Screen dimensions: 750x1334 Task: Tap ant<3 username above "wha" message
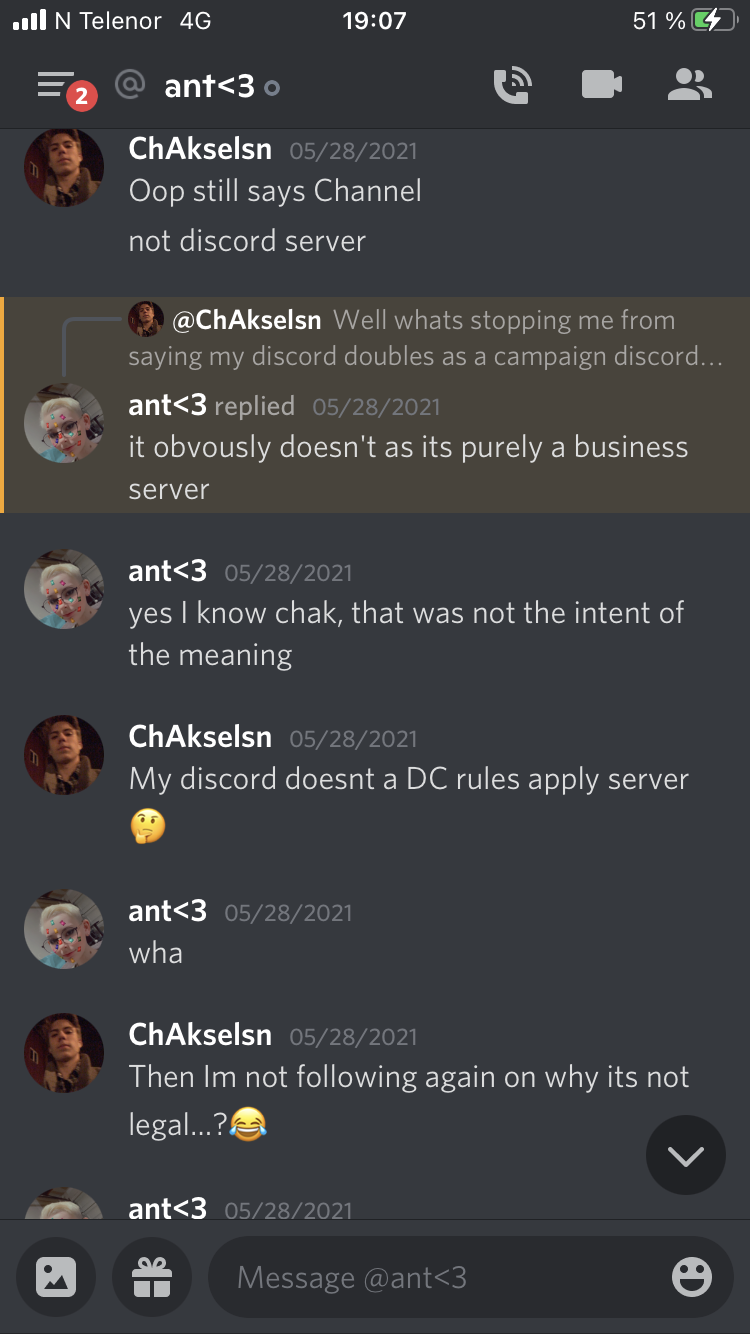click(x=168, y=911)
